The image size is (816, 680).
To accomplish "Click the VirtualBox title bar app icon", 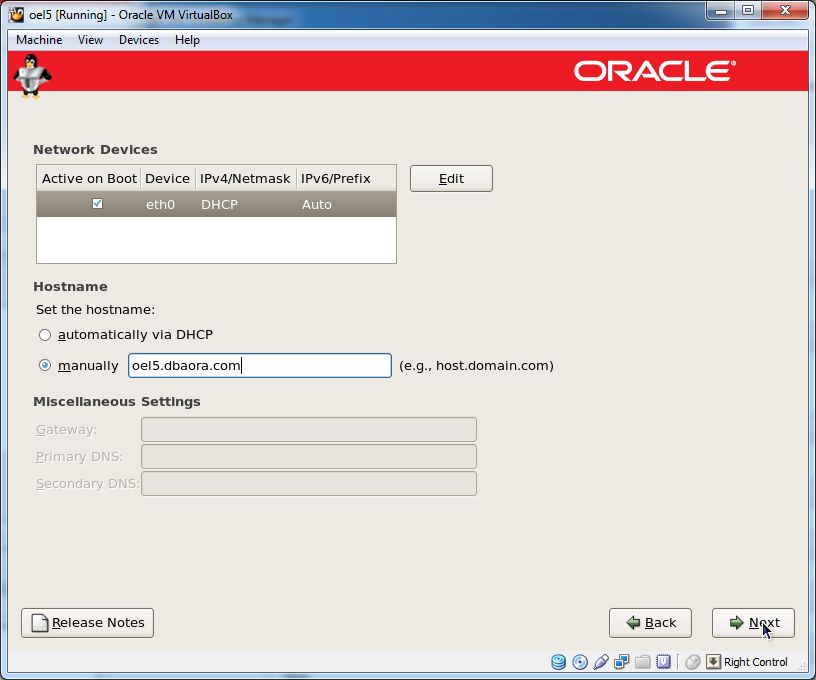I will pyautogui.click(x=16, y=15).
